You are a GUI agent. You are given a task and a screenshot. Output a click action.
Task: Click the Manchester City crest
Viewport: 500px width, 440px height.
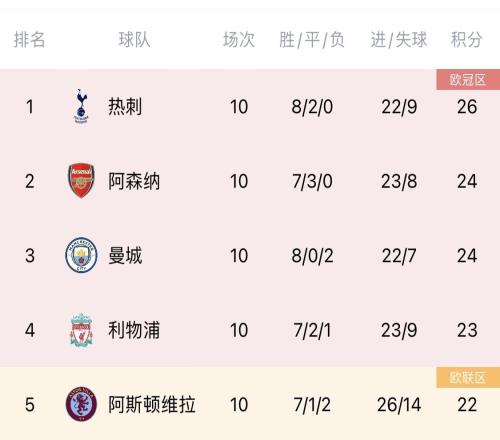point(81,255)
